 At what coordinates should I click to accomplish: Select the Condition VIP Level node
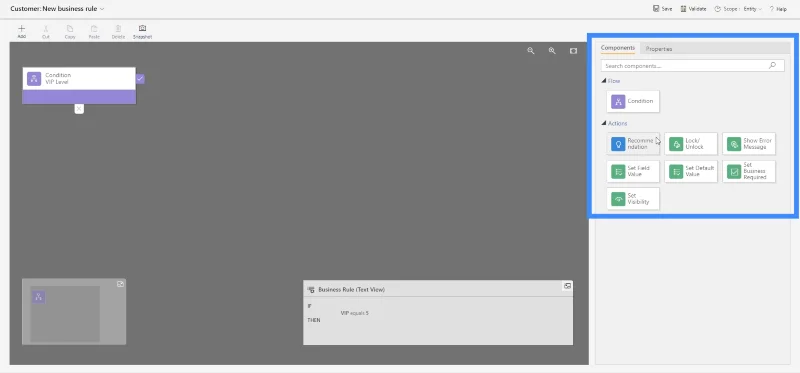79,85
